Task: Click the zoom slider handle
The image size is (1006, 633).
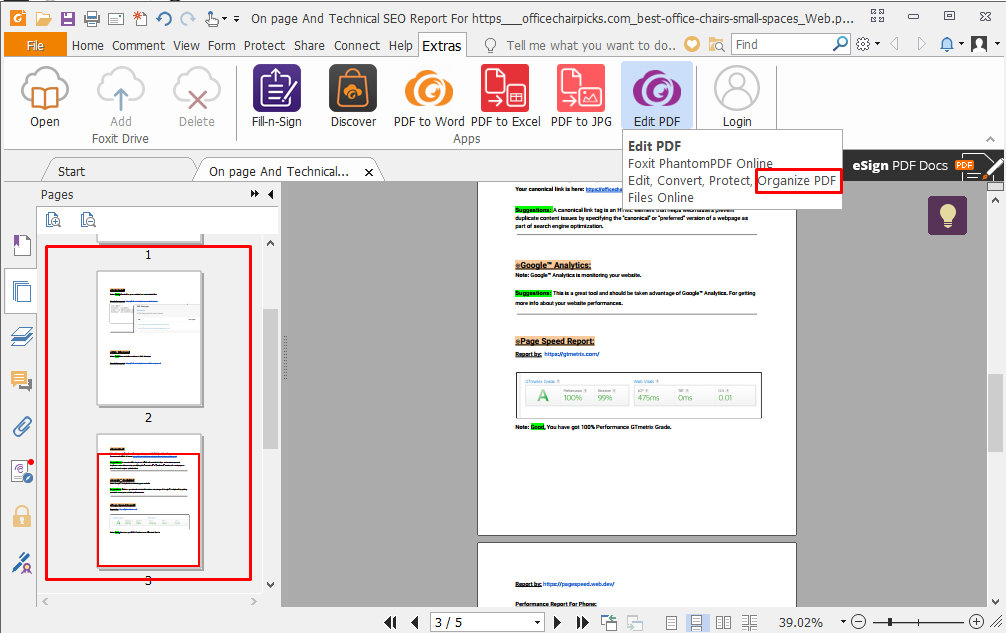Action: pos(890,621)
